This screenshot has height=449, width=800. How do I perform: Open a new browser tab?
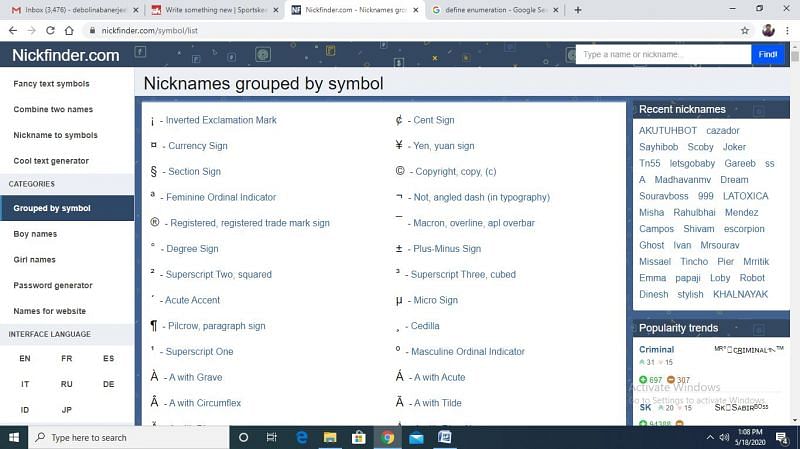click(x=578, y=10)
